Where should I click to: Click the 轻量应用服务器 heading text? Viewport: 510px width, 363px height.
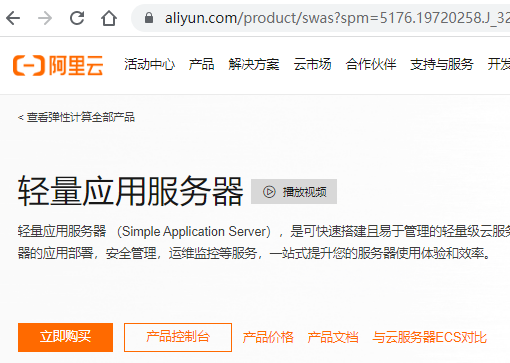130,191
